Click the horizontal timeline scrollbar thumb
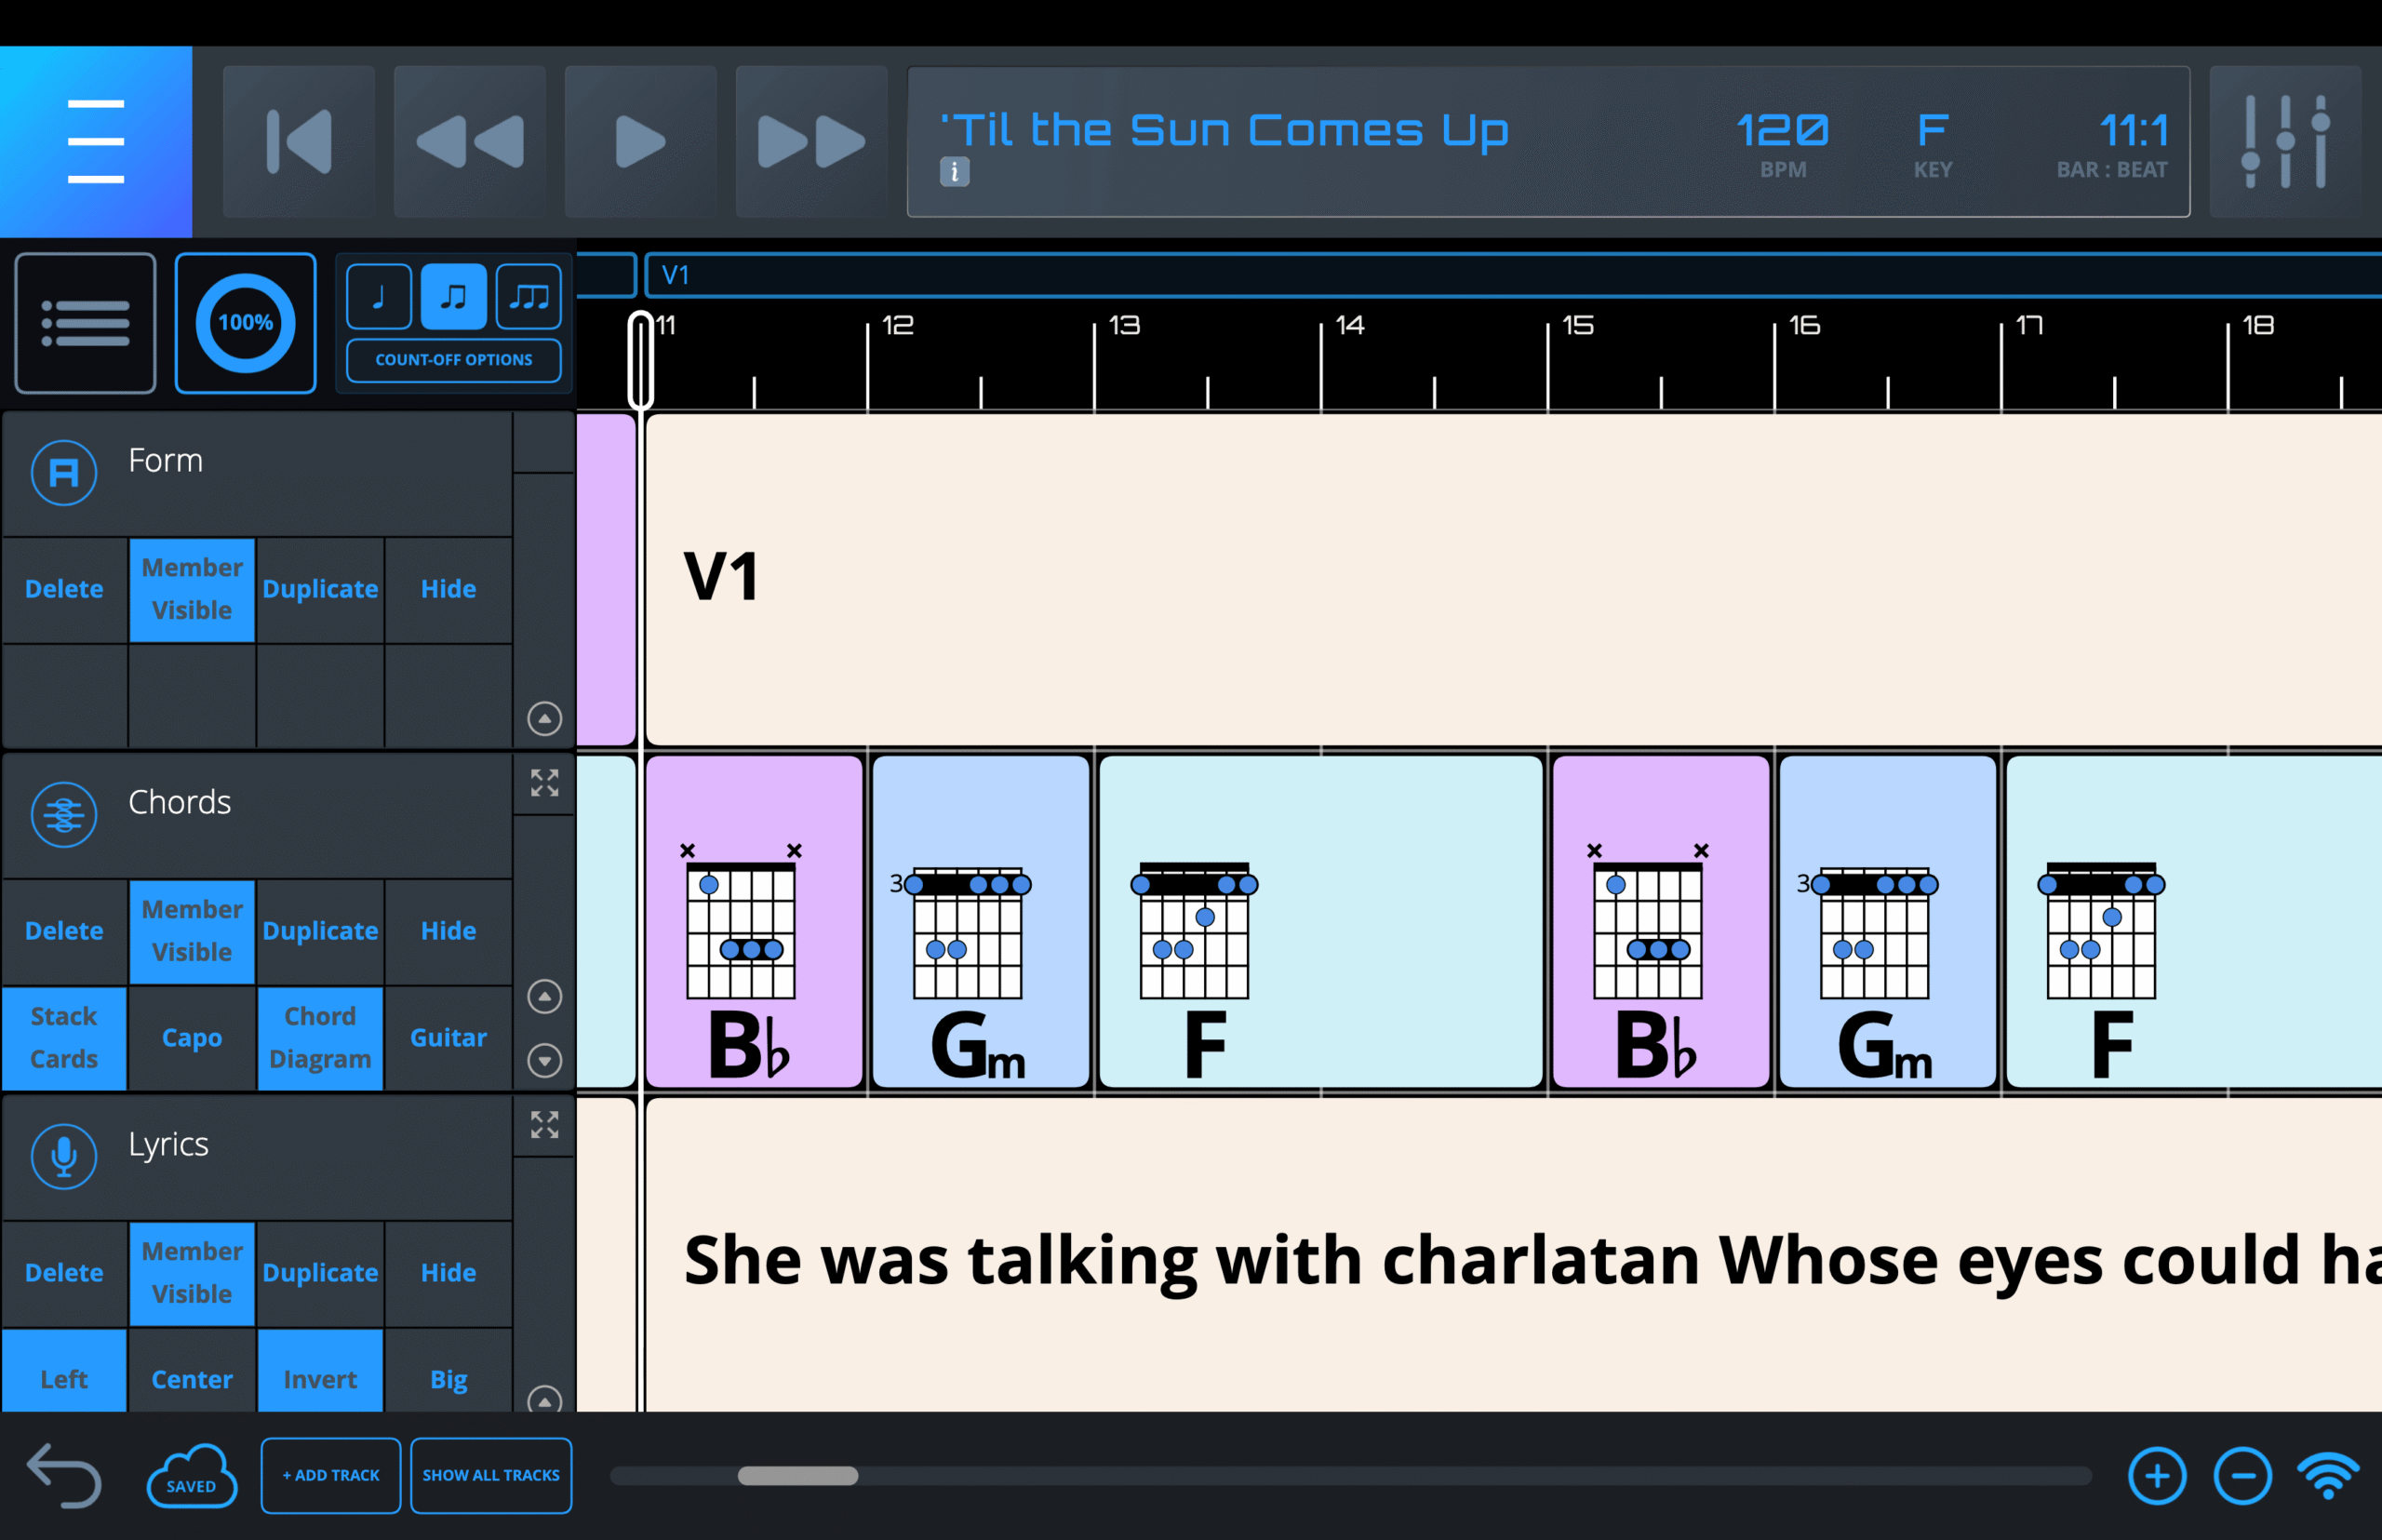 tap(798, 1476)
